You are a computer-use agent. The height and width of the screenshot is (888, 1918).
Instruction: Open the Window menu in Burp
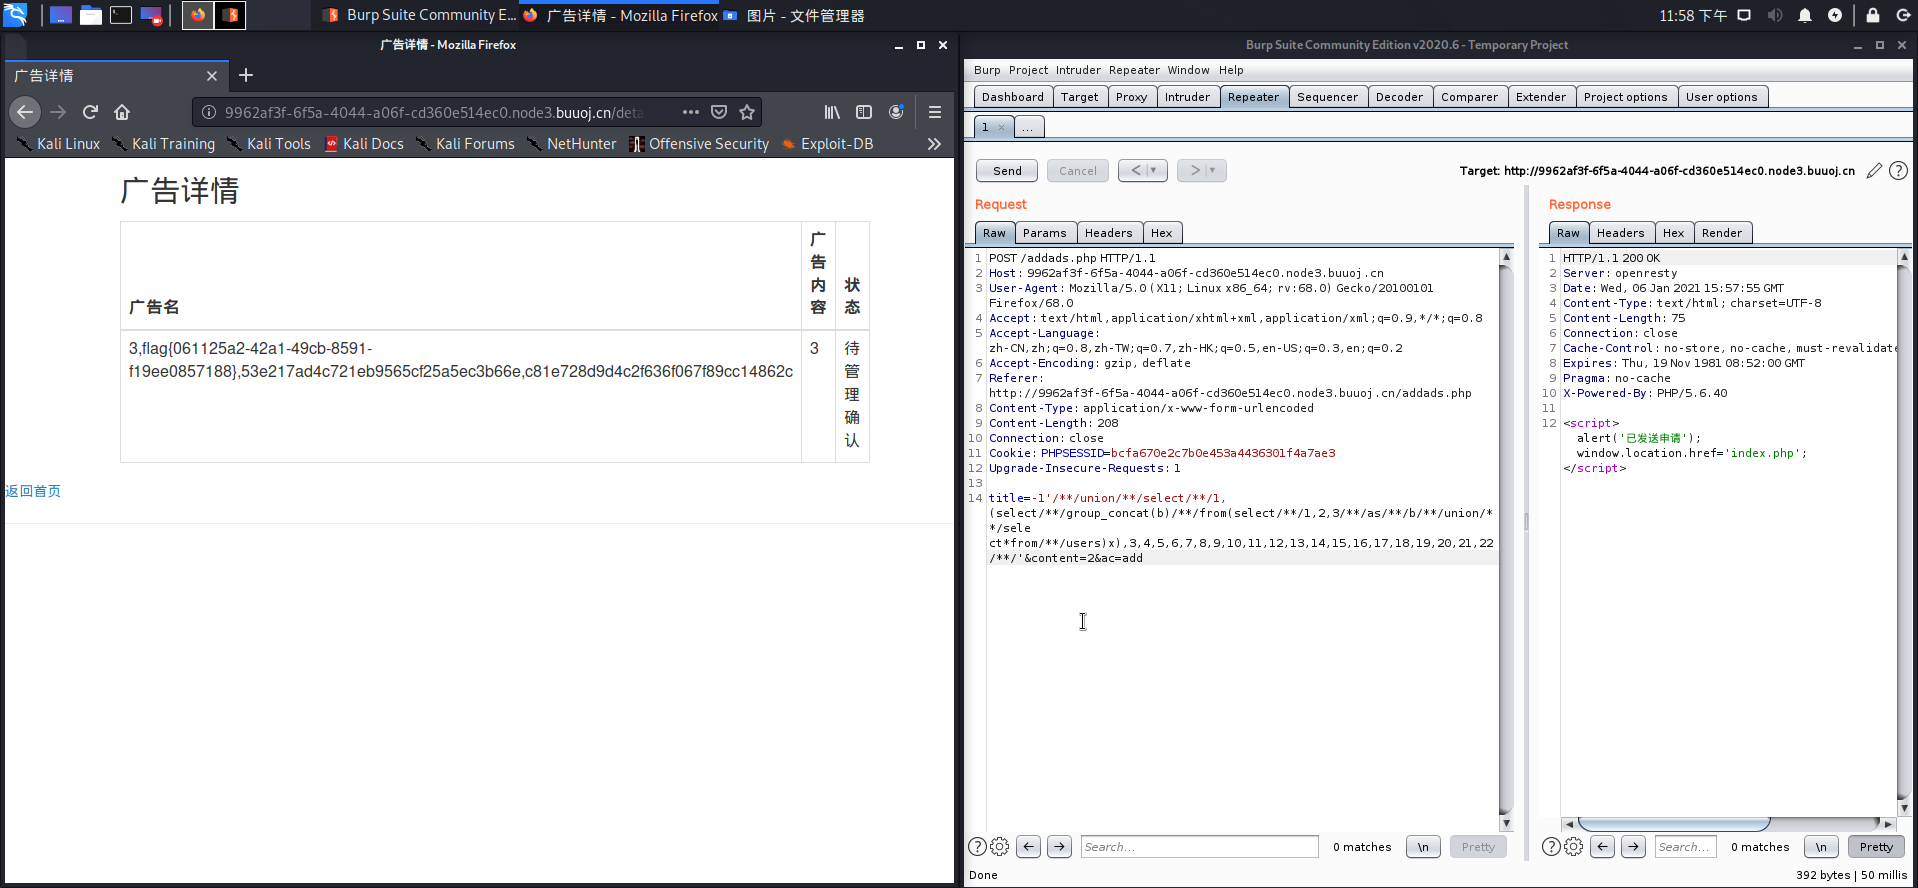(x=1188, y=70)
